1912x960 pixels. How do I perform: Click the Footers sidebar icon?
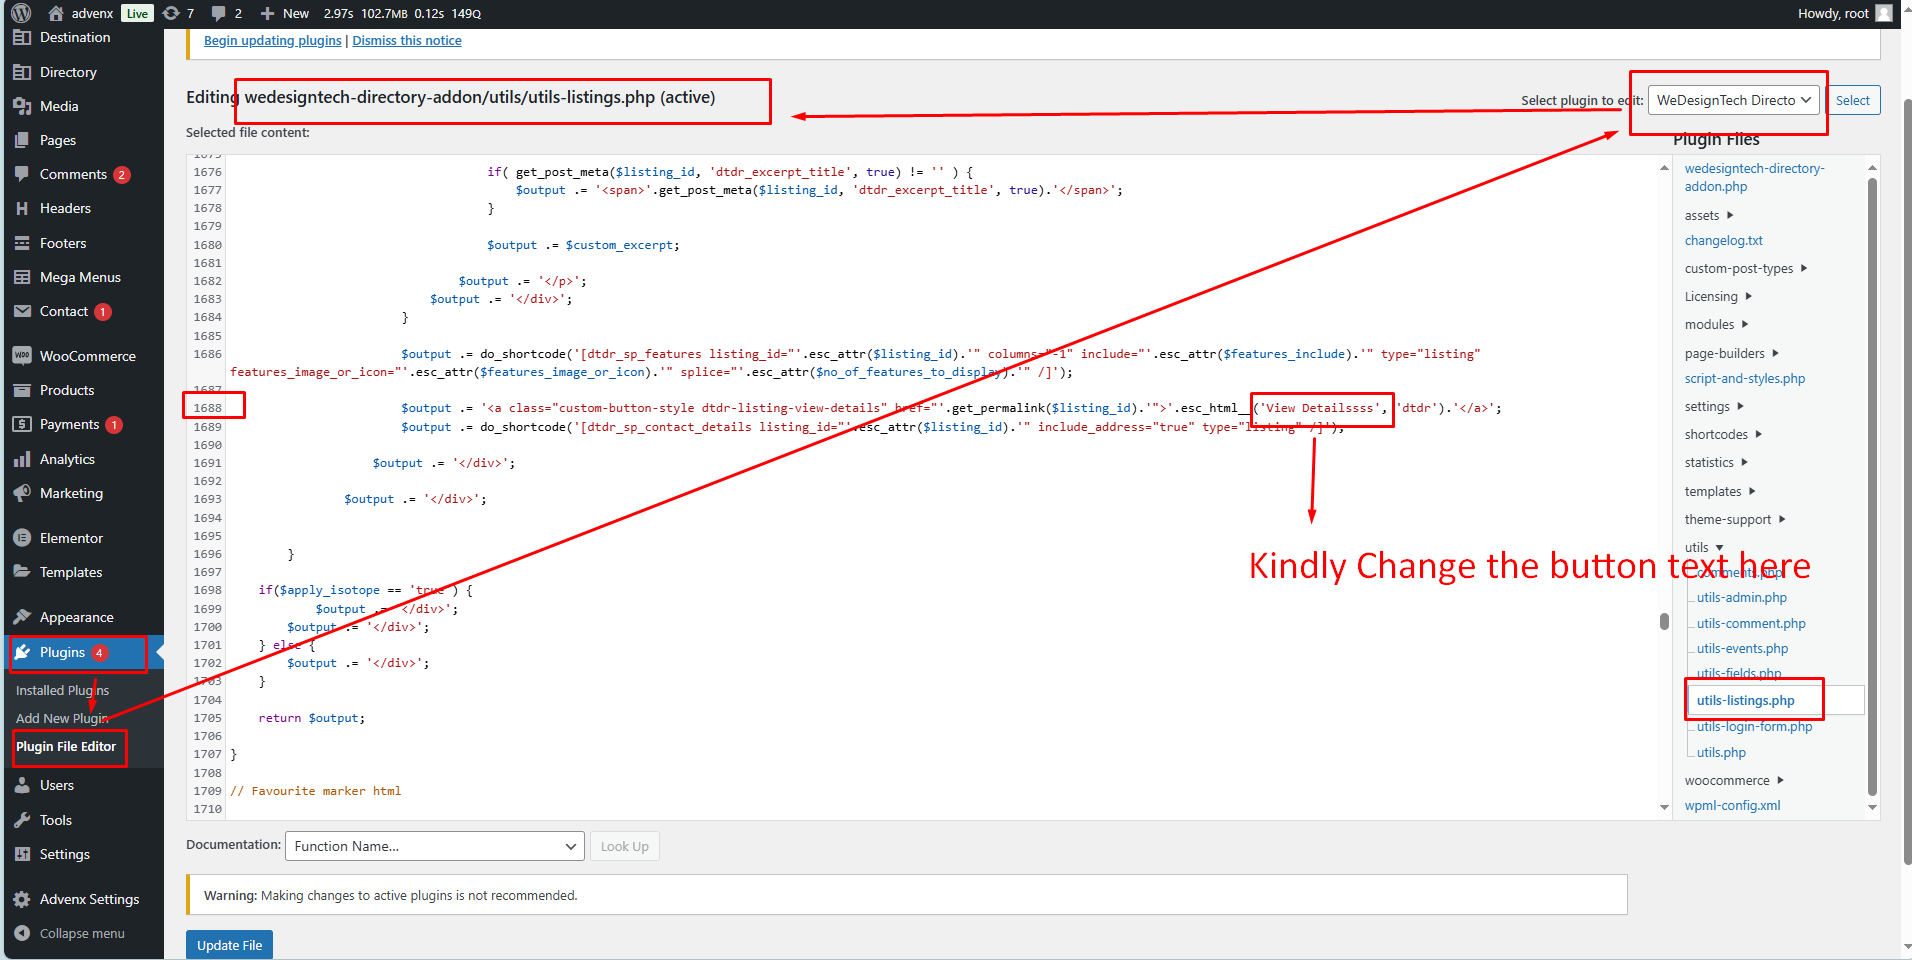tap(22, 243)
